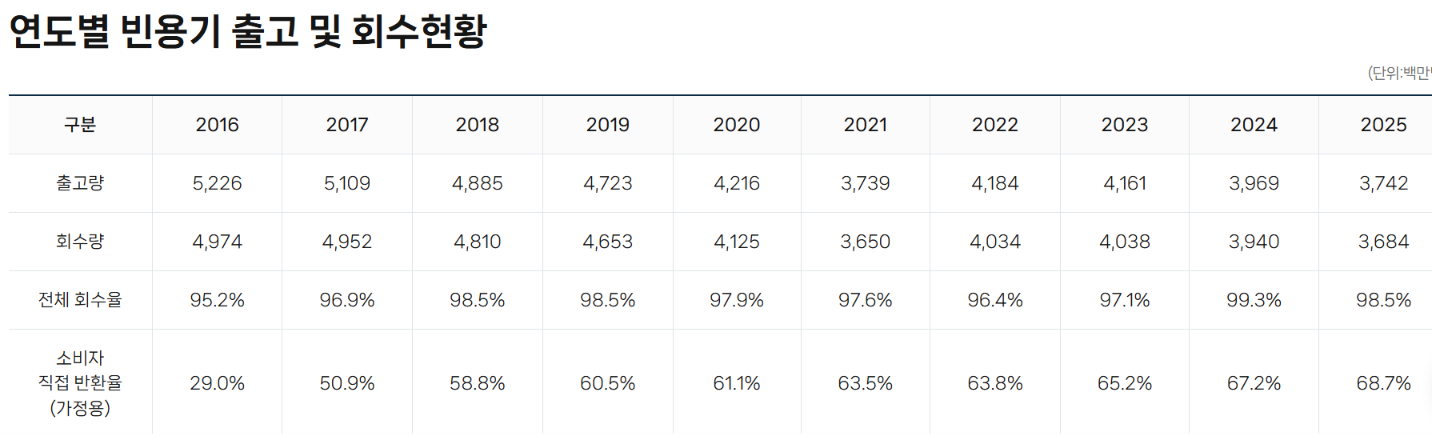Select the 2025 column header

pos(1384,125)
